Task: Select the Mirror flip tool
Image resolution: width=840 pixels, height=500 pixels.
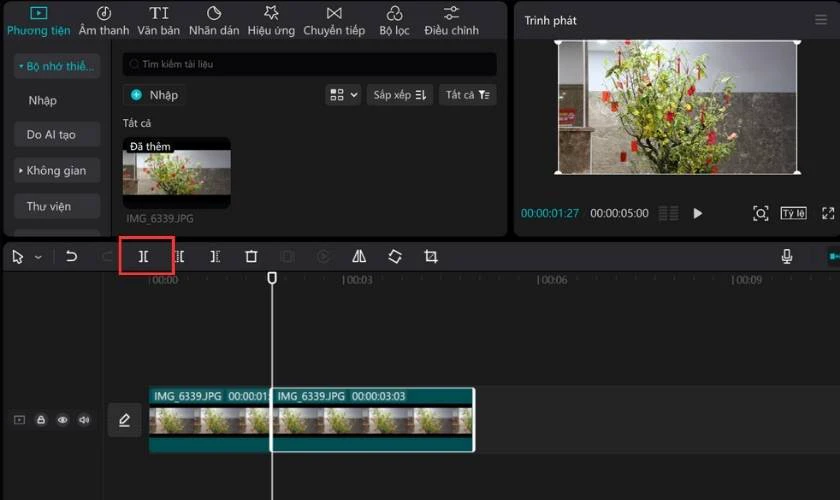Action: (359, 257)
